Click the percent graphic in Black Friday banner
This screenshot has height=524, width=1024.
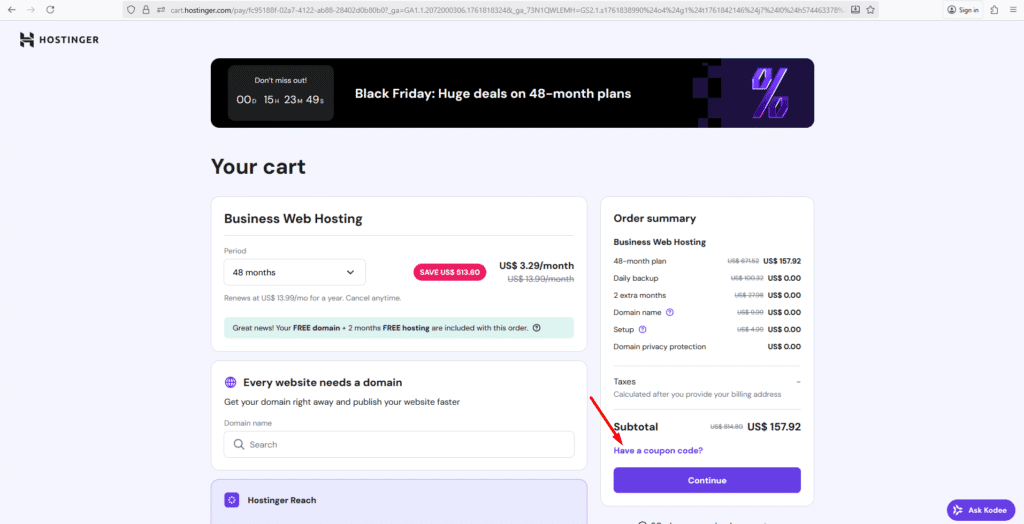point(770,93)
